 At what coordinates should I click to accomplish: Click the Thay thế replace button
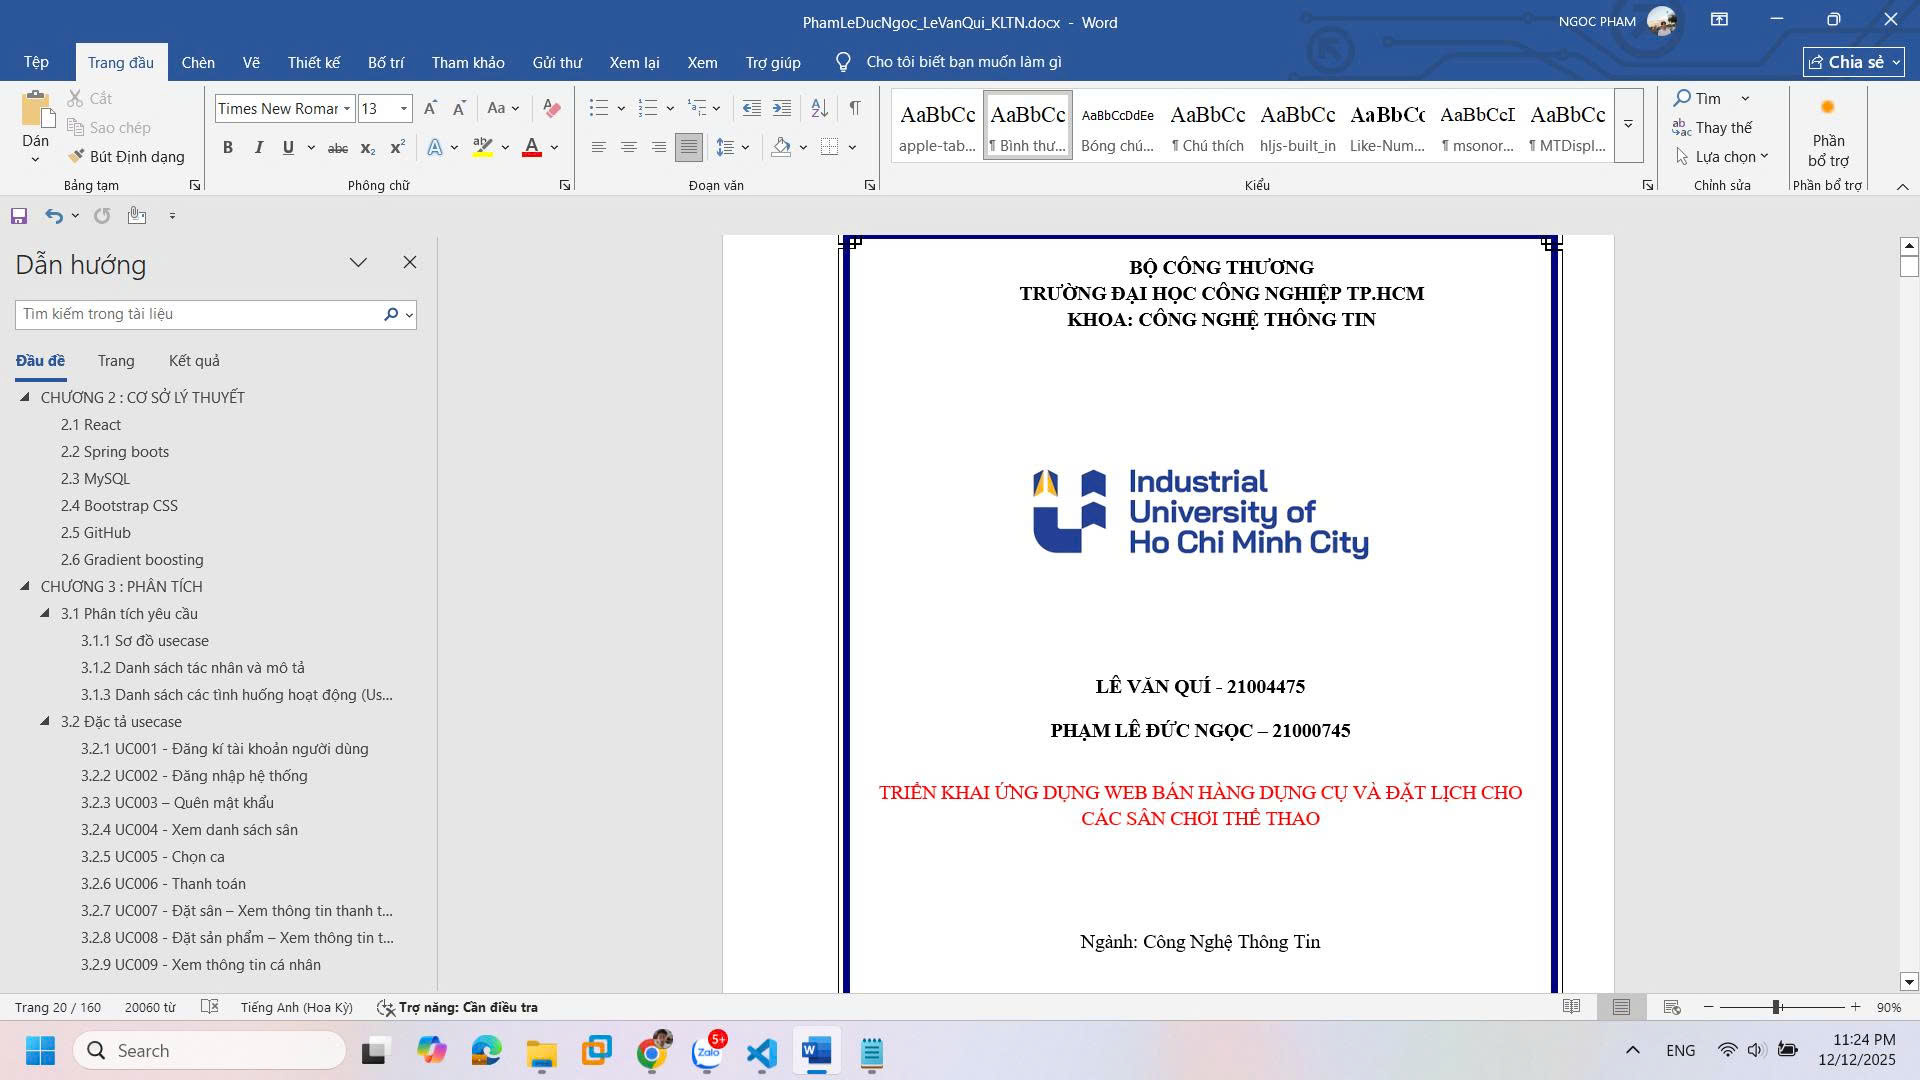coord(1712,128)
